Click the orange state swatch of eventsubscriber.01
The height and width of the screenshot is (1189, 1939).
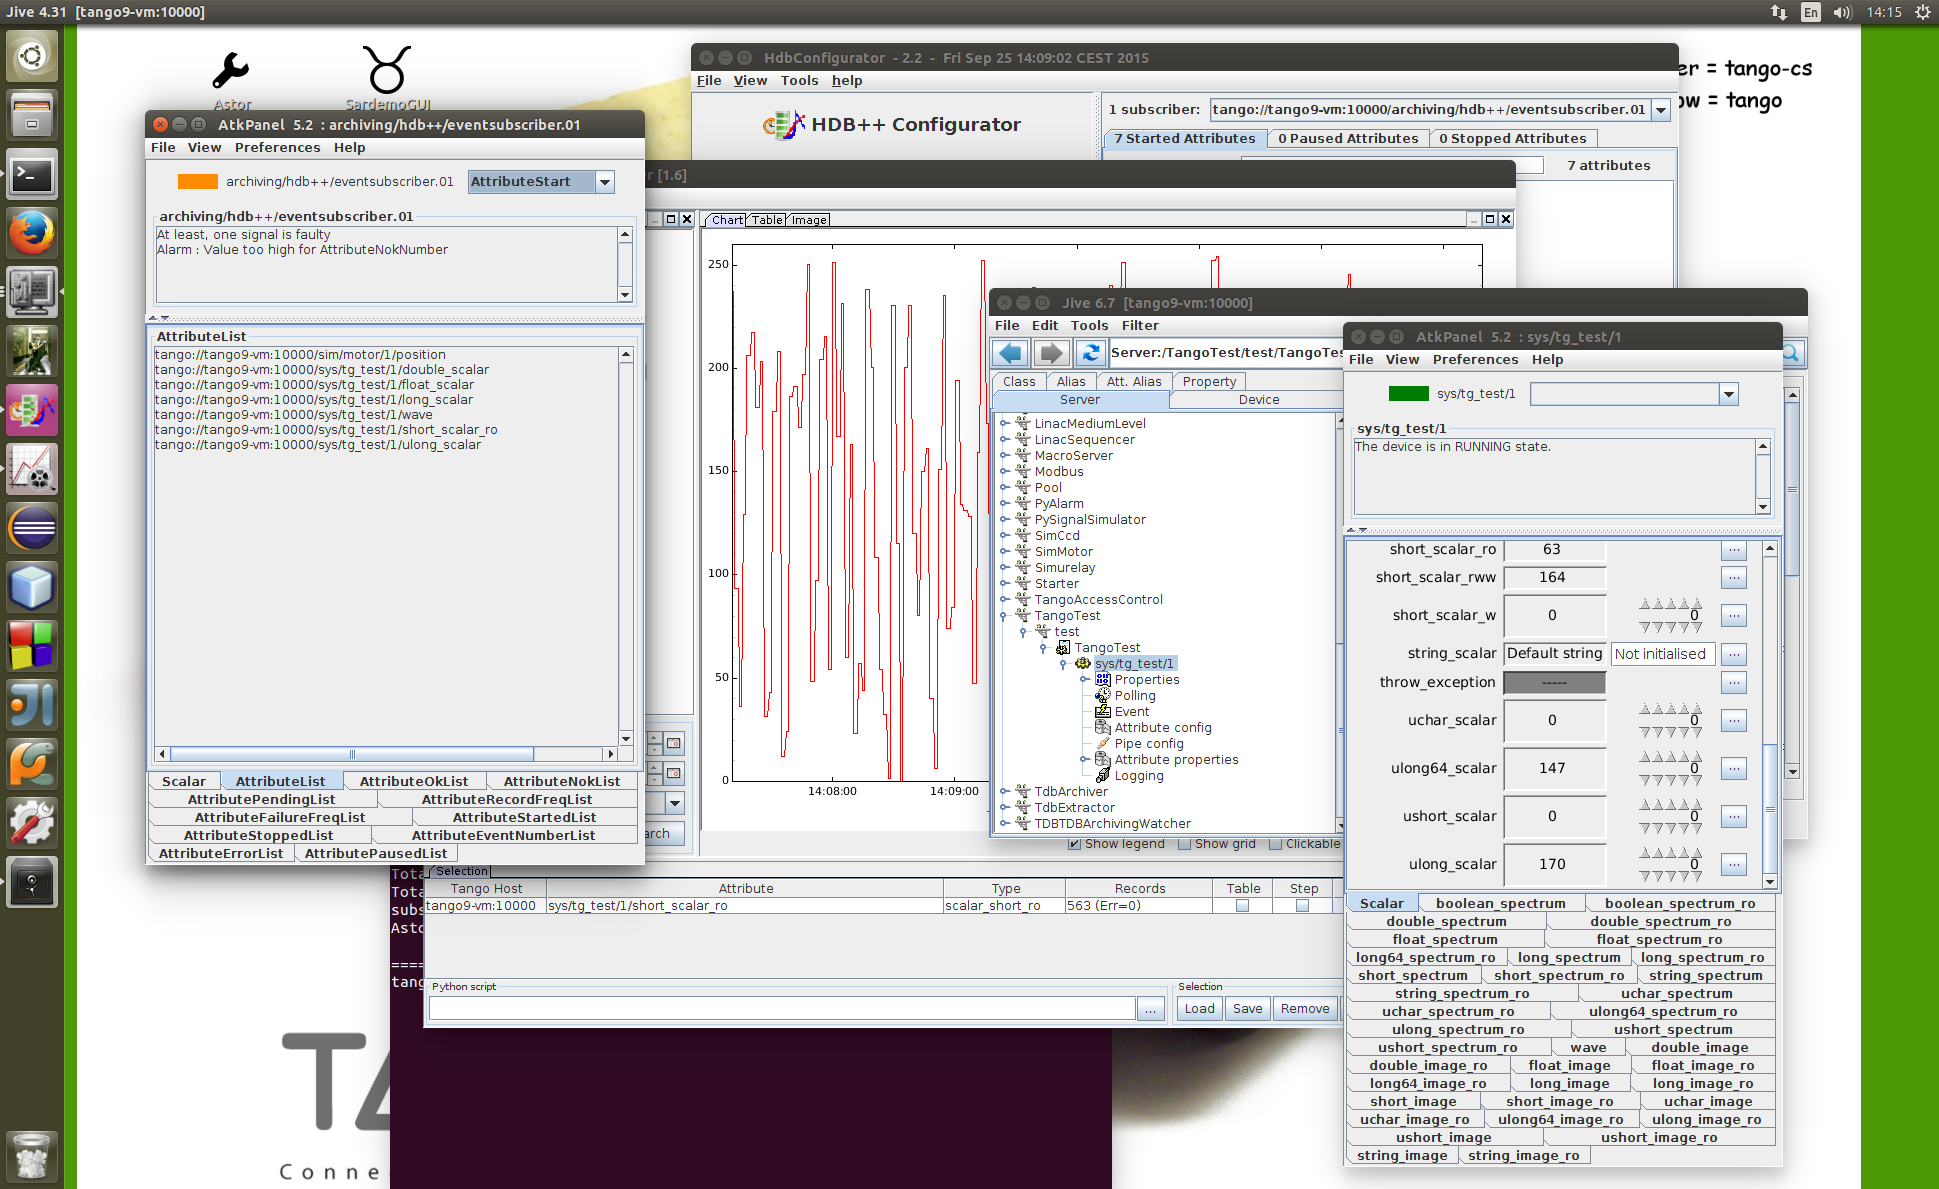point(197,182)
